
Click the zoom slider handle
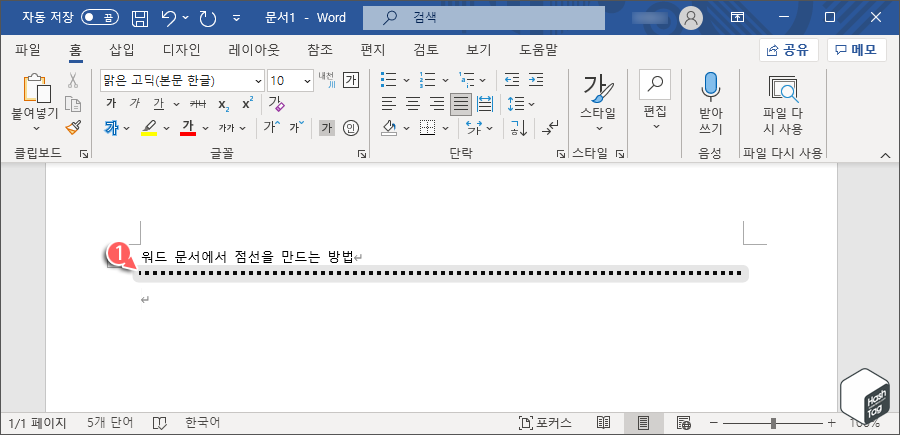pos(774,424)
